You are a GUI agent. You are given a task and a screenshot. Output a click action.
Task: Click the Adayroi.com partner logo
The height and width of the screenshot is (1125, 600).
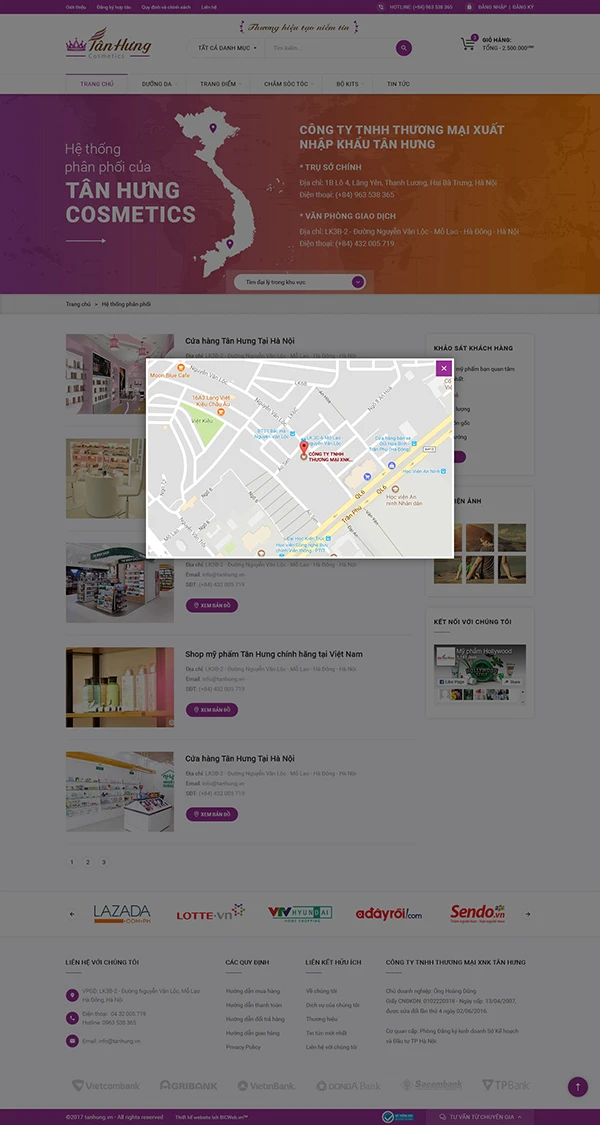(x=389, y=914)
